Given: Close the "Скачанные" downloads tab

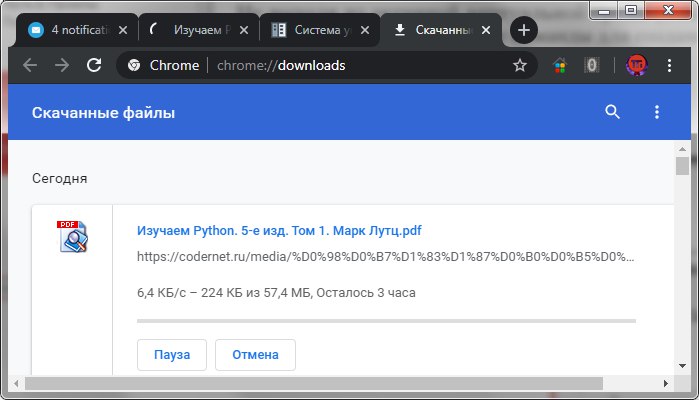Looking at the screenshot, I should (486, 30).
